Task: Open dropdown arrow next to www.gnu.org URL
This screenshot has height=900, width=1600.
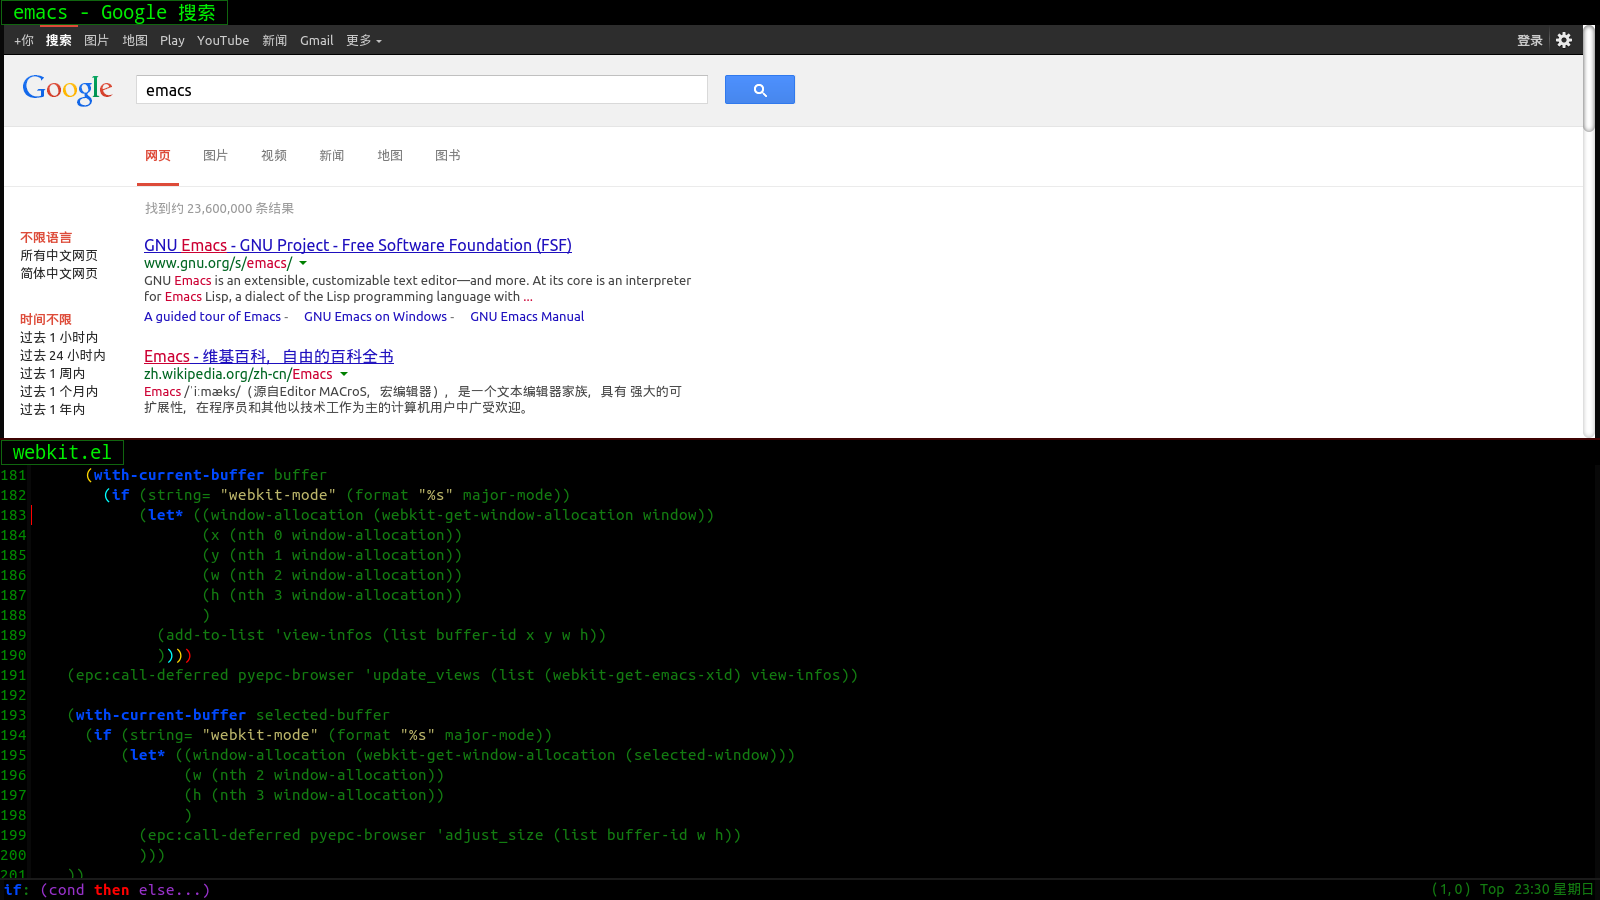Action: 303,264
